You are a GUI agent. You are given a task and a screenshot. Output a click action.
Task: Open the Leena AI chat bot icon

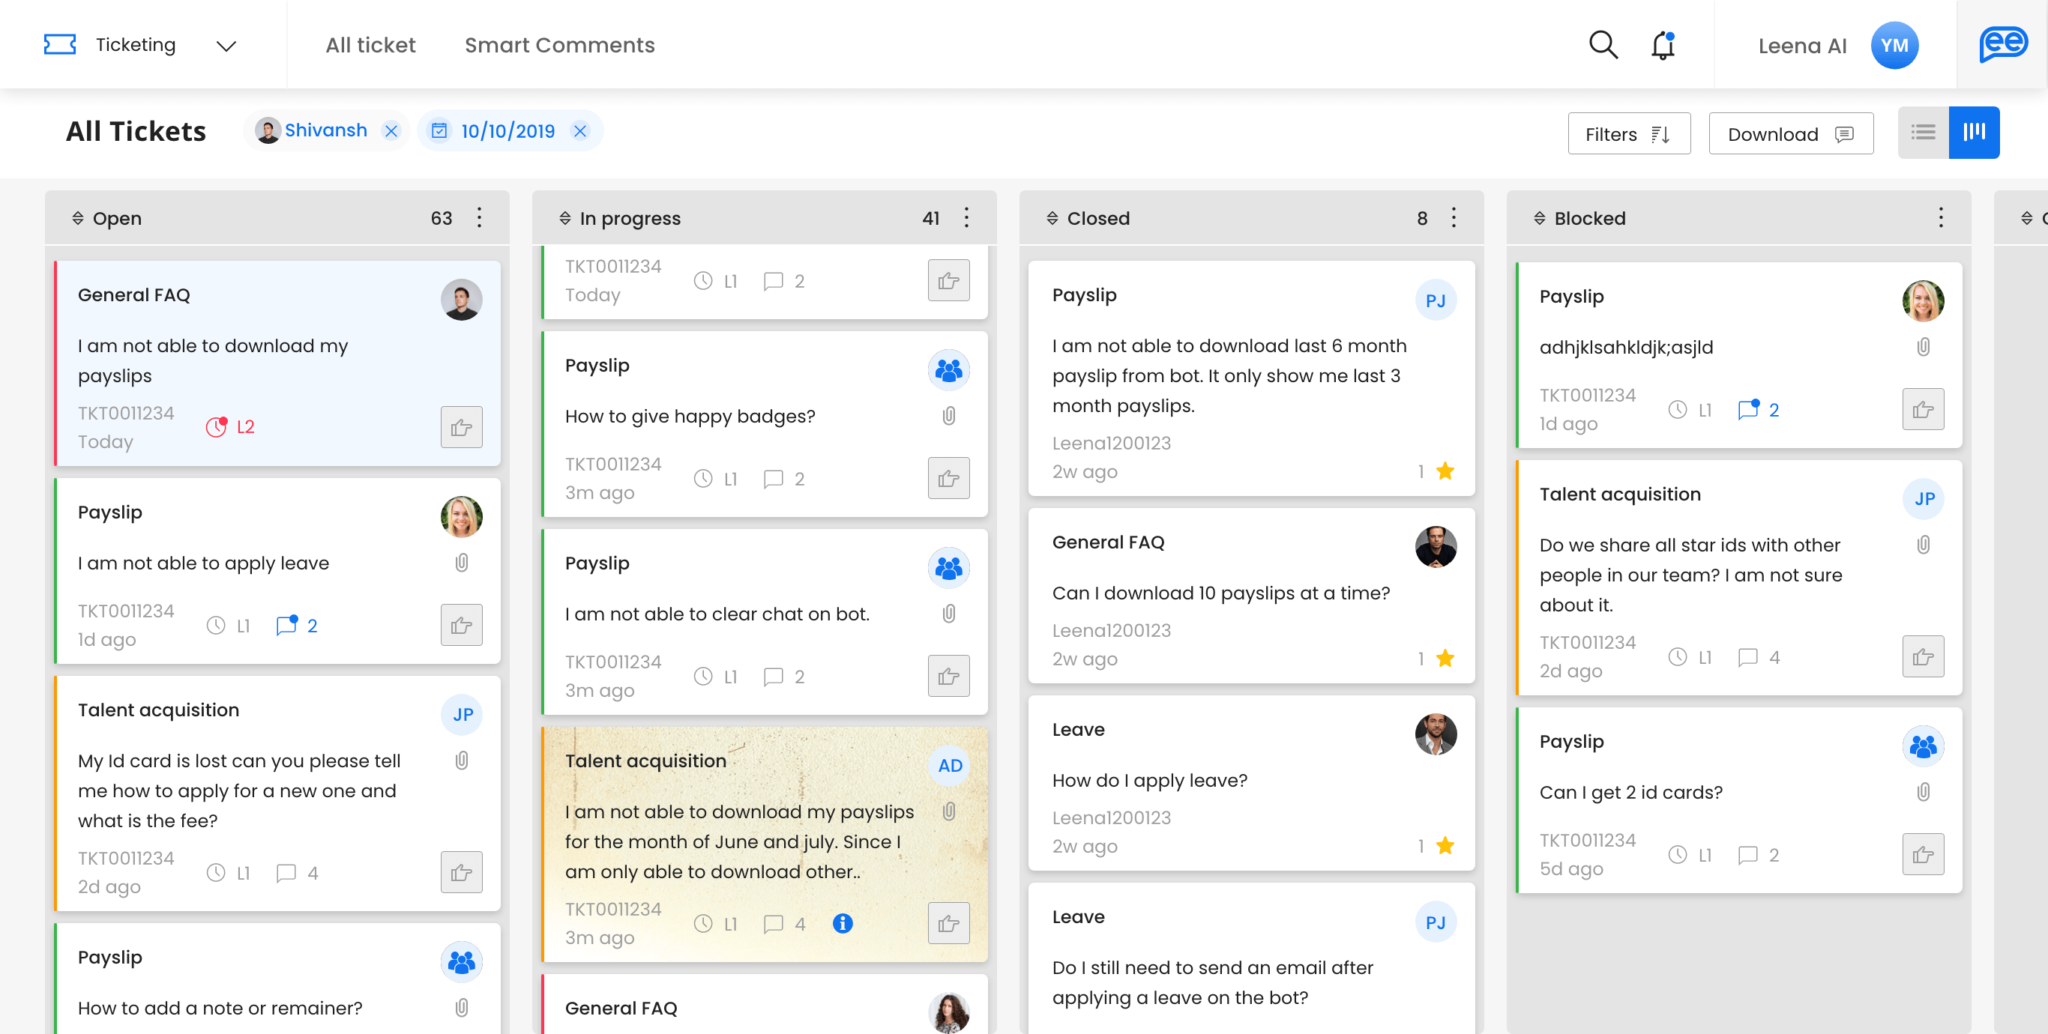(2003, 45)
